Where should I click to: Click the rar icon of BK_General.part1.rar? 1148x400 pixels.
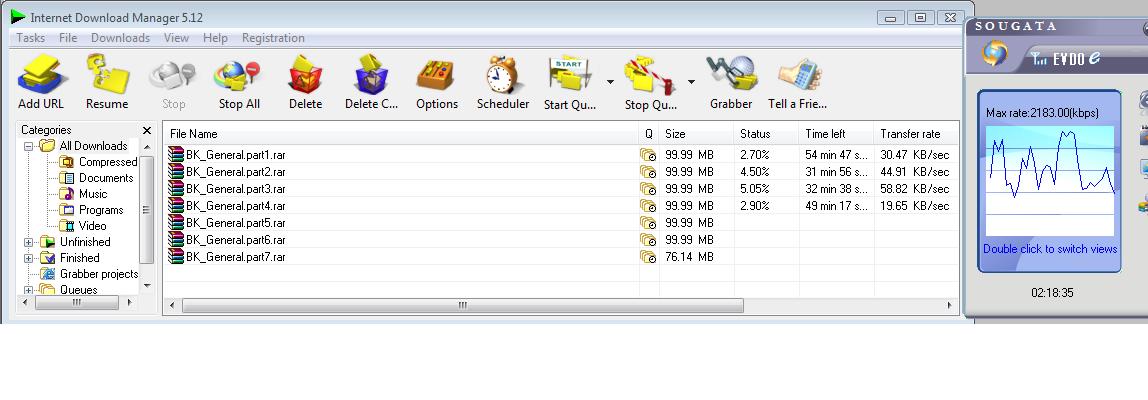[176, 155]
